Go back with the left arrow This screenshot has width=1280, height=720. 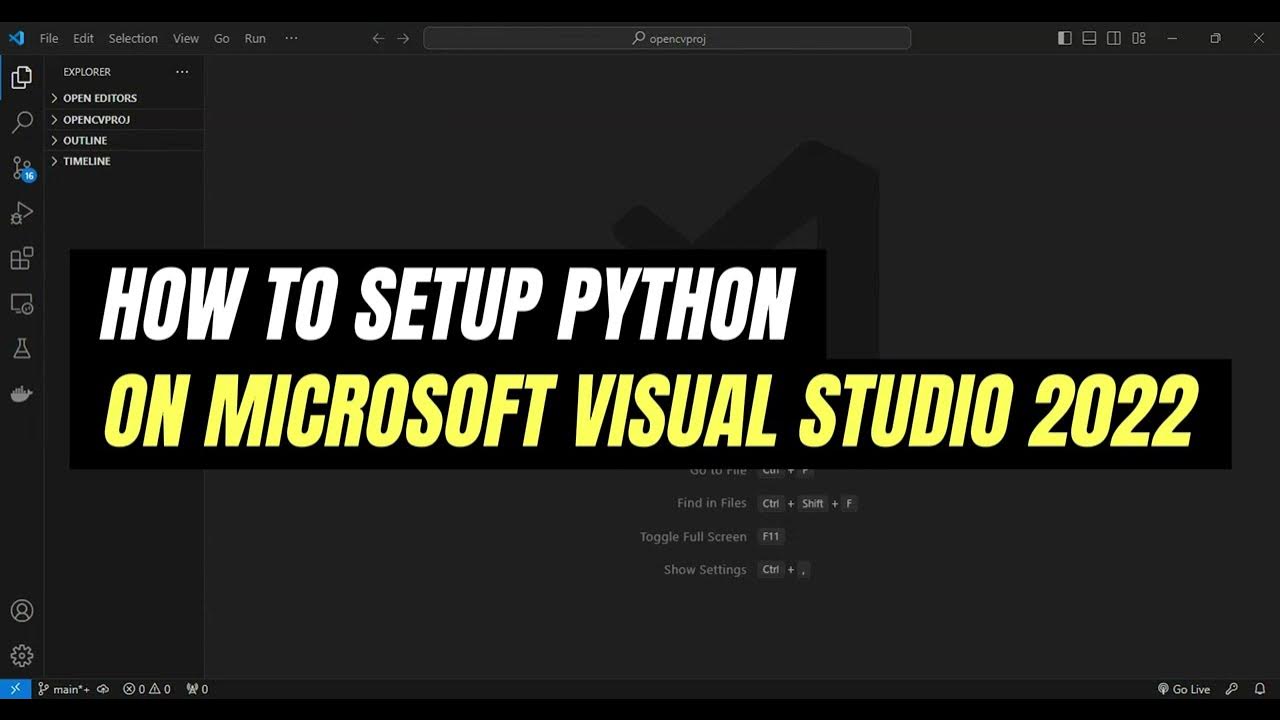pos(378,38)
